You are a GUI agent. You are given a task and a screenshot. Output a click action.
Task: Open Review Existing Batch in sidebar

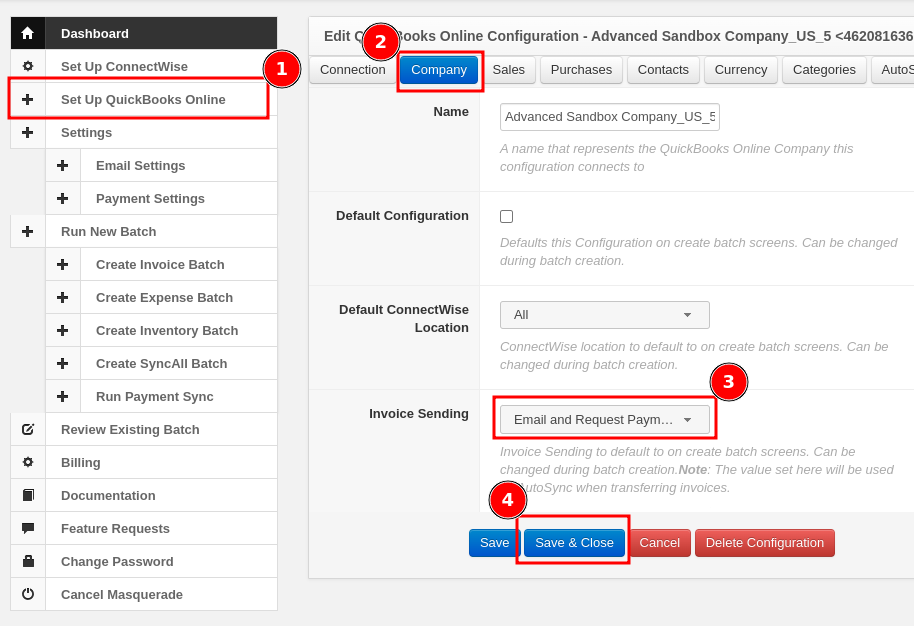[x=161, y=430]
